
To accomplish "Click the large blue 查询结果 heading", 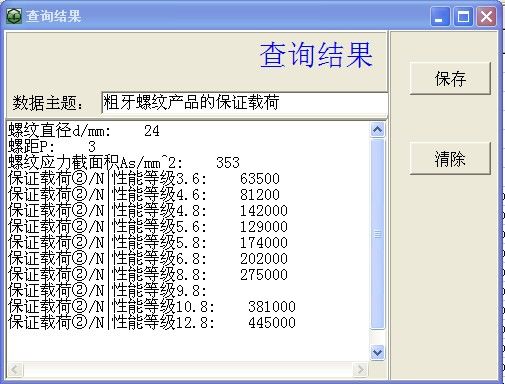I will pos(316,55).
